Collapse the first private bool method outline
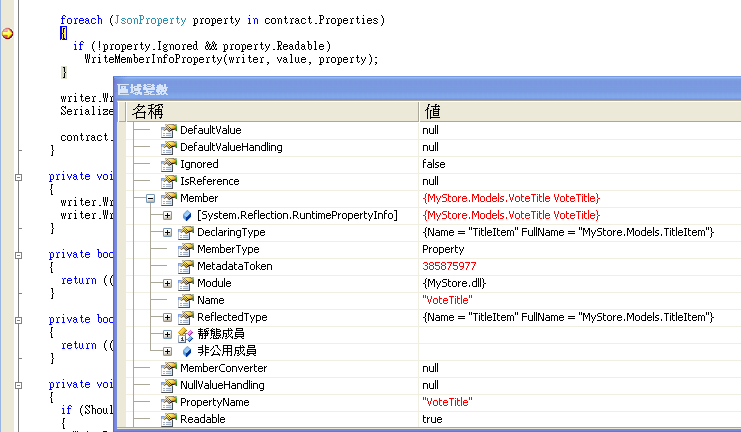 [18, 255]
